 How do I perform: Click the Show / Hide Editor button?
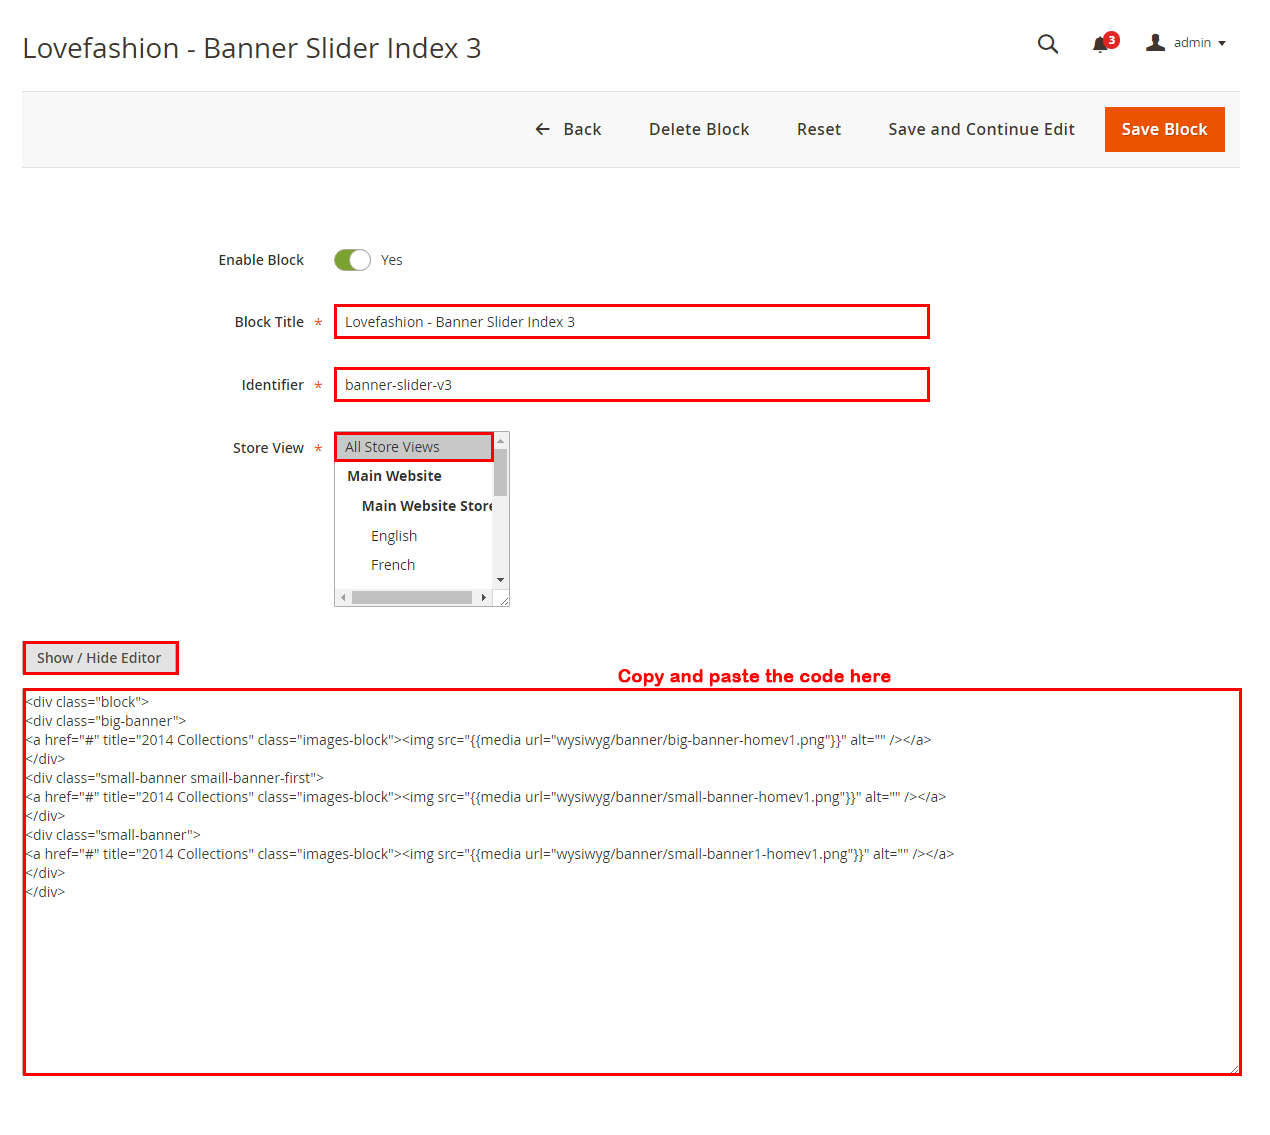click(100, 658)
